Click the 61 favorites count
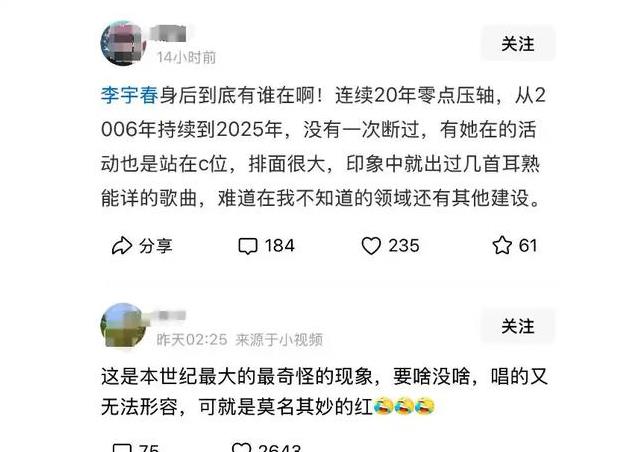 528,245
